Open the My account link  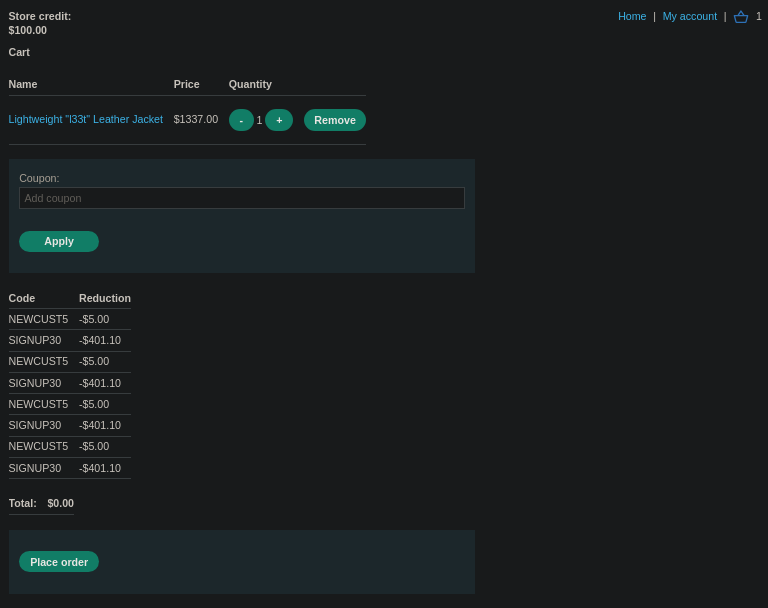coord(690,17)
